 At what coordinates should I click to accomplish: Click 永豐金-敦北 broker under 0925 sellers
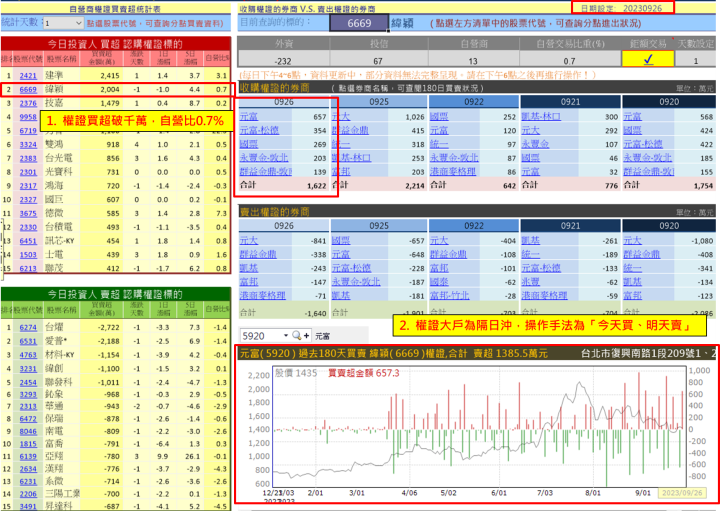(x=356, y=281)
